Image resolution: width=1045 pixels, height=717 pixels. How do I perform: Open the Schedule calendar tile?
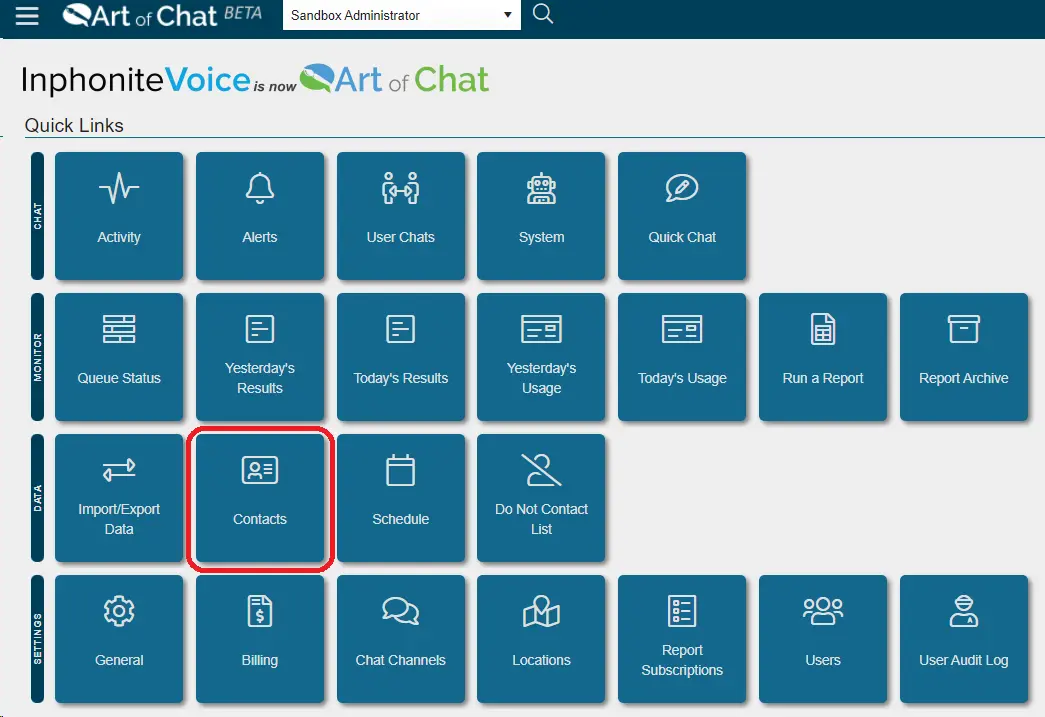tap(401, 498)
